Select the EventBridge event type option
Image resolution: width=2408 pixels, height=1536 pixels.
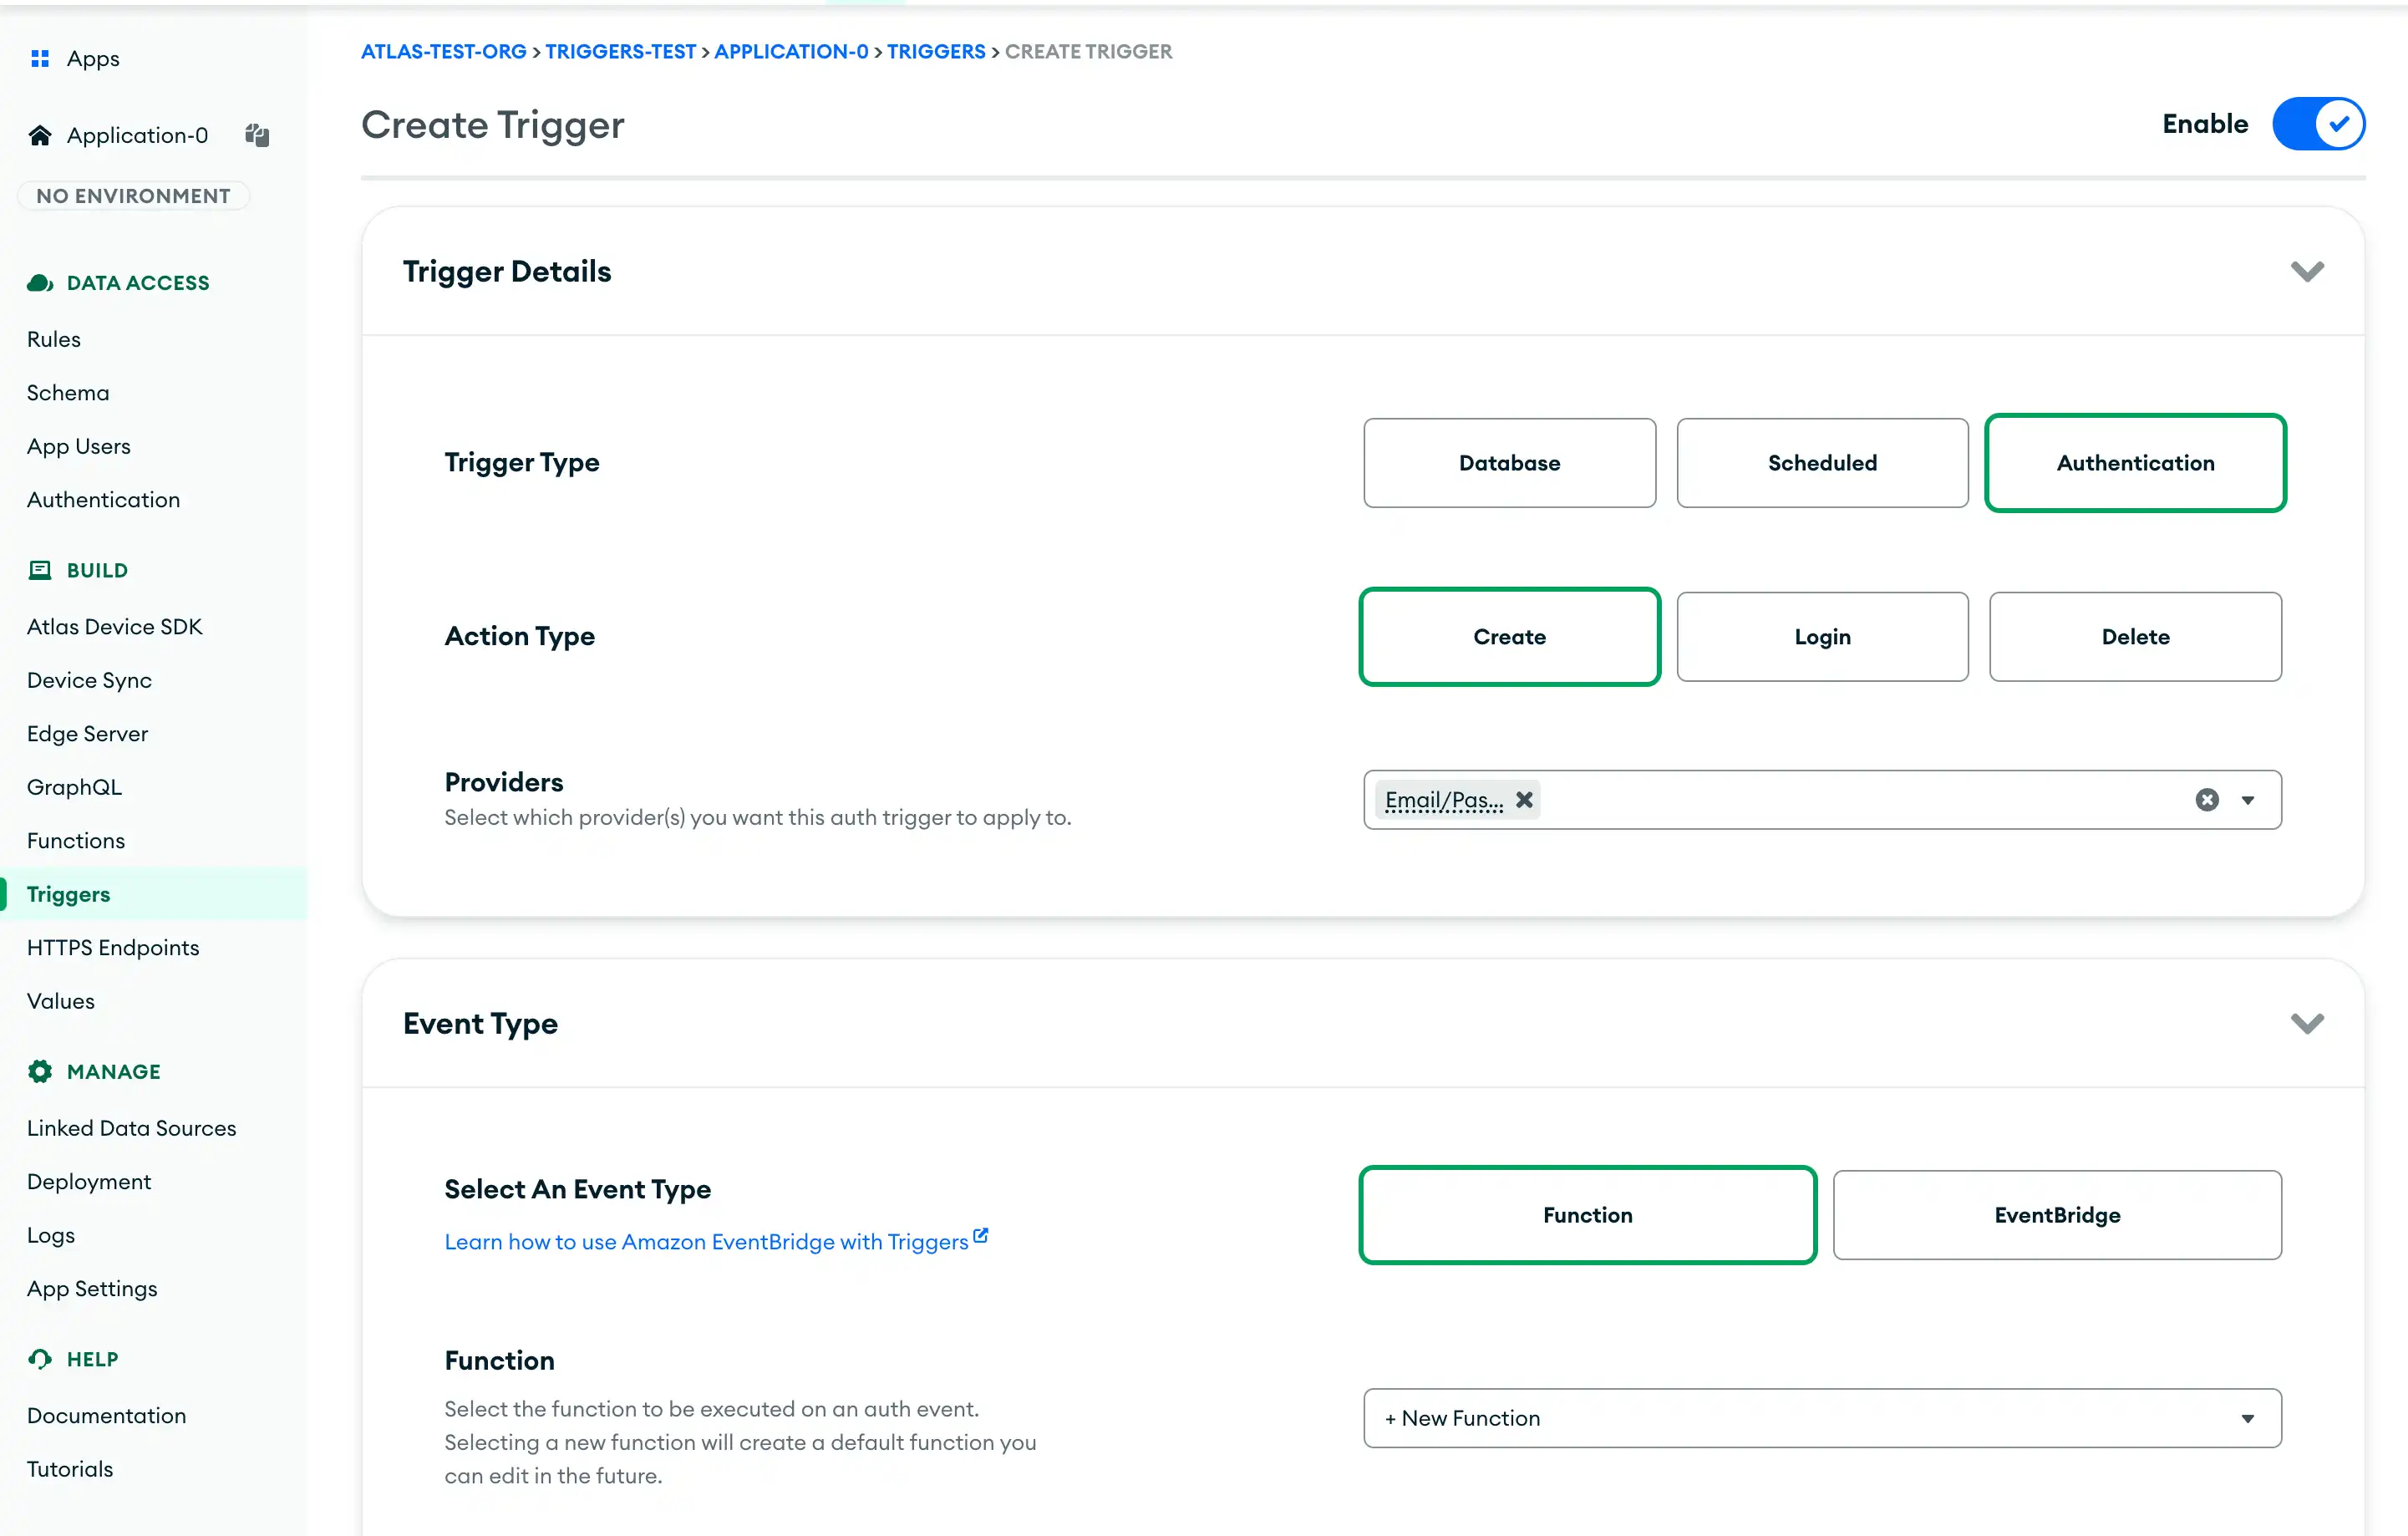pyautogui.click(x=2057, y=1213)
